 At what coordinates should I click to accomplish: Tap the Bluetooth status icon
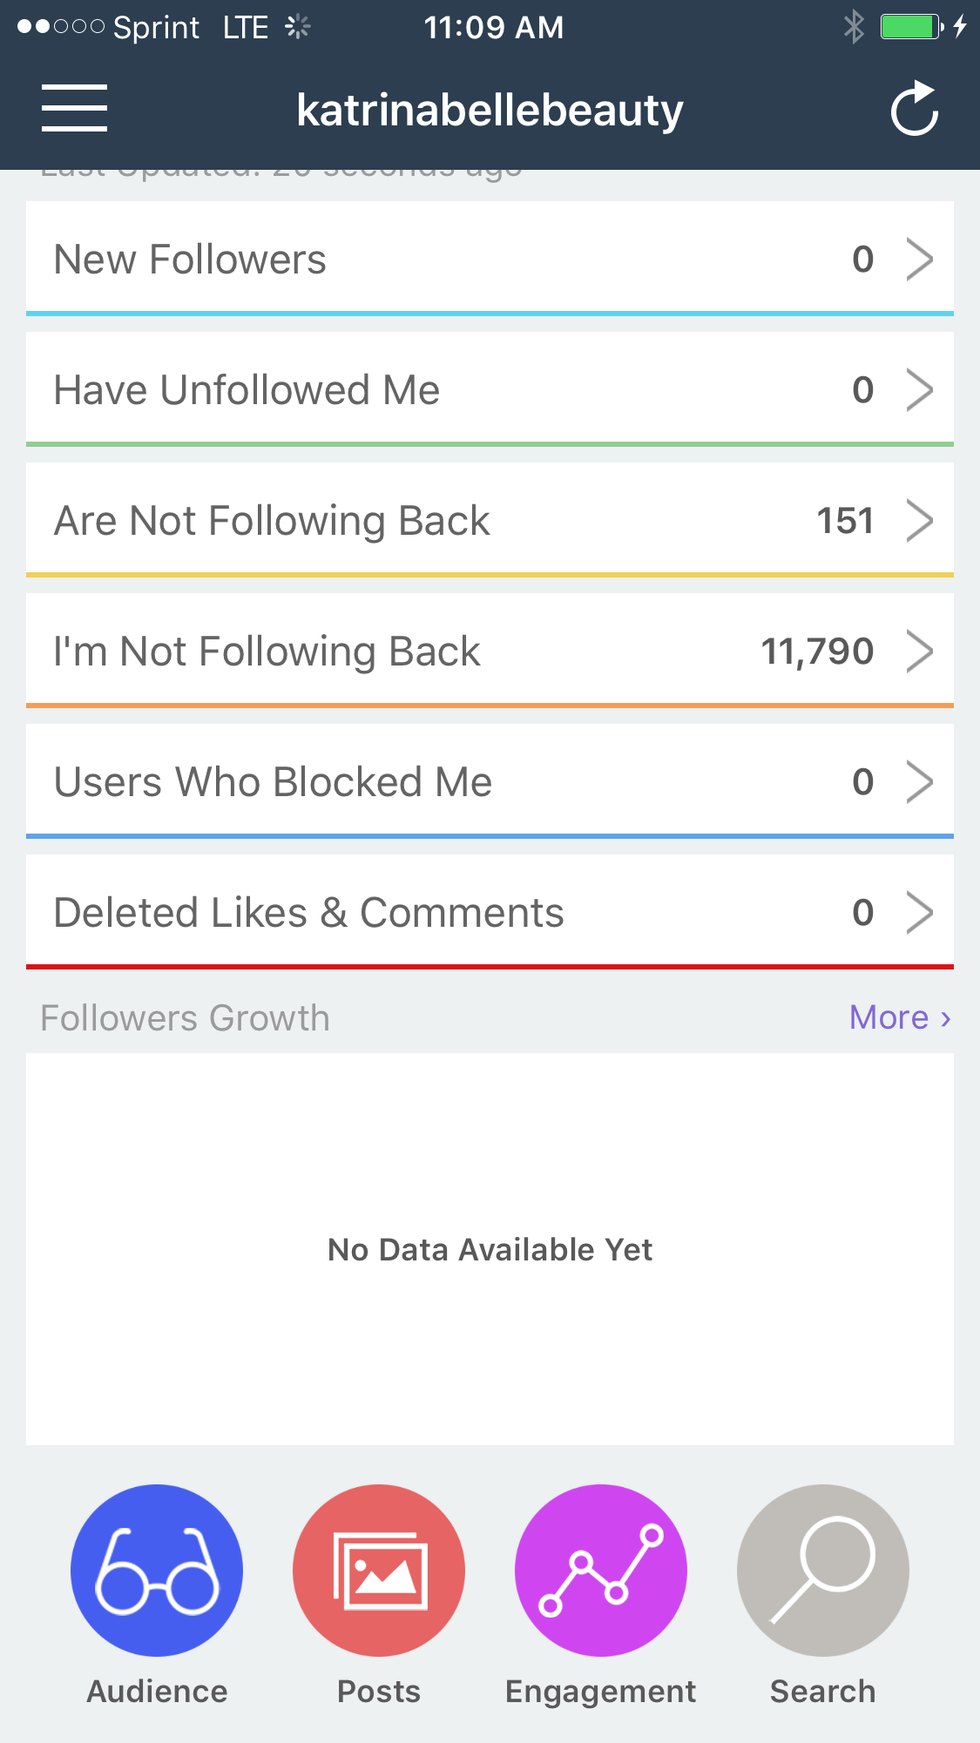click(x=853, y=27)
